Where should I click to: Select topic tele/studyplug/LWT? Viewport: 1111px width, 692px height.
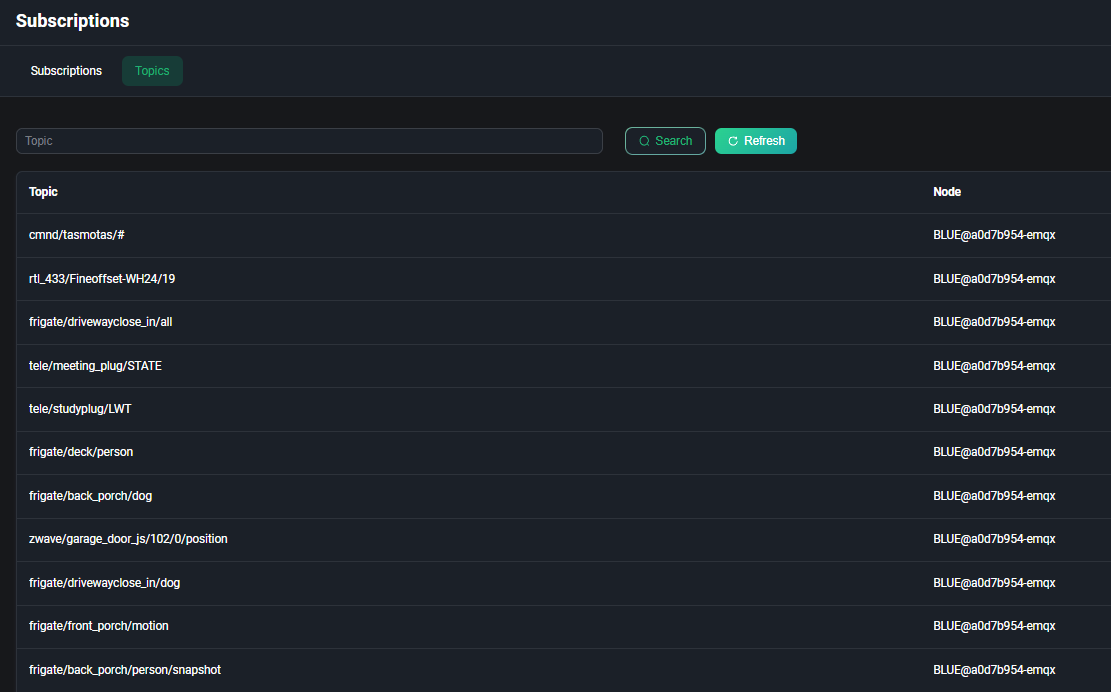pos(80,409)
